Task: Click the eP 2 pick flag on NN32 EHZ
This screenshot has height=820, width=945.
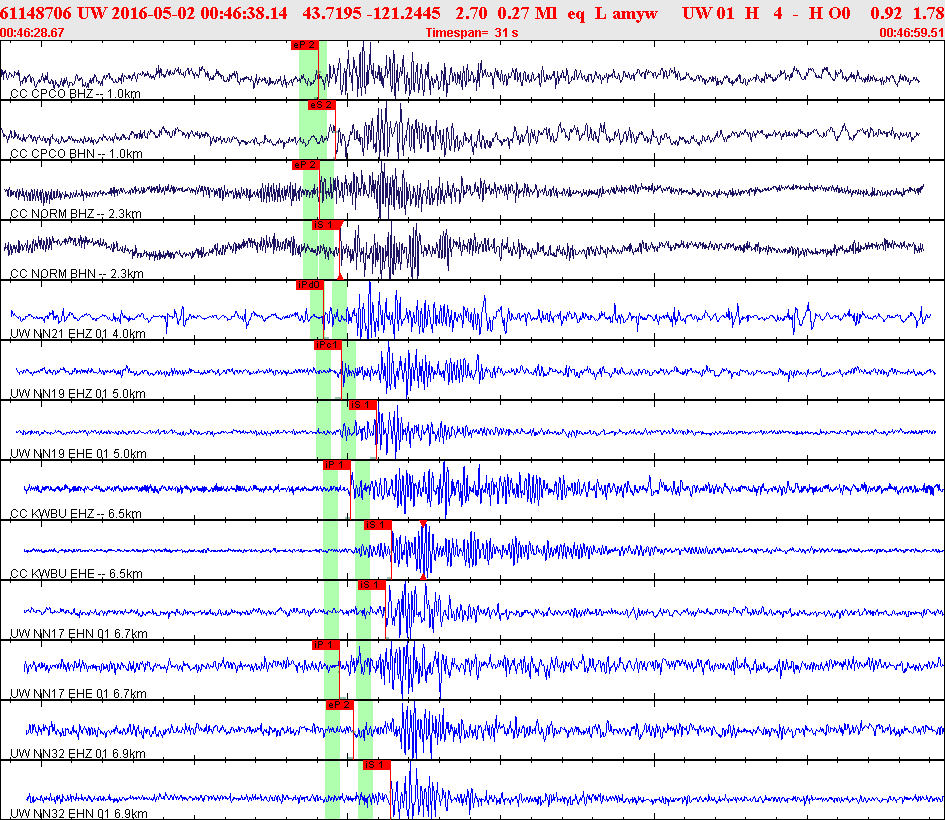Action: click(339, 705)
